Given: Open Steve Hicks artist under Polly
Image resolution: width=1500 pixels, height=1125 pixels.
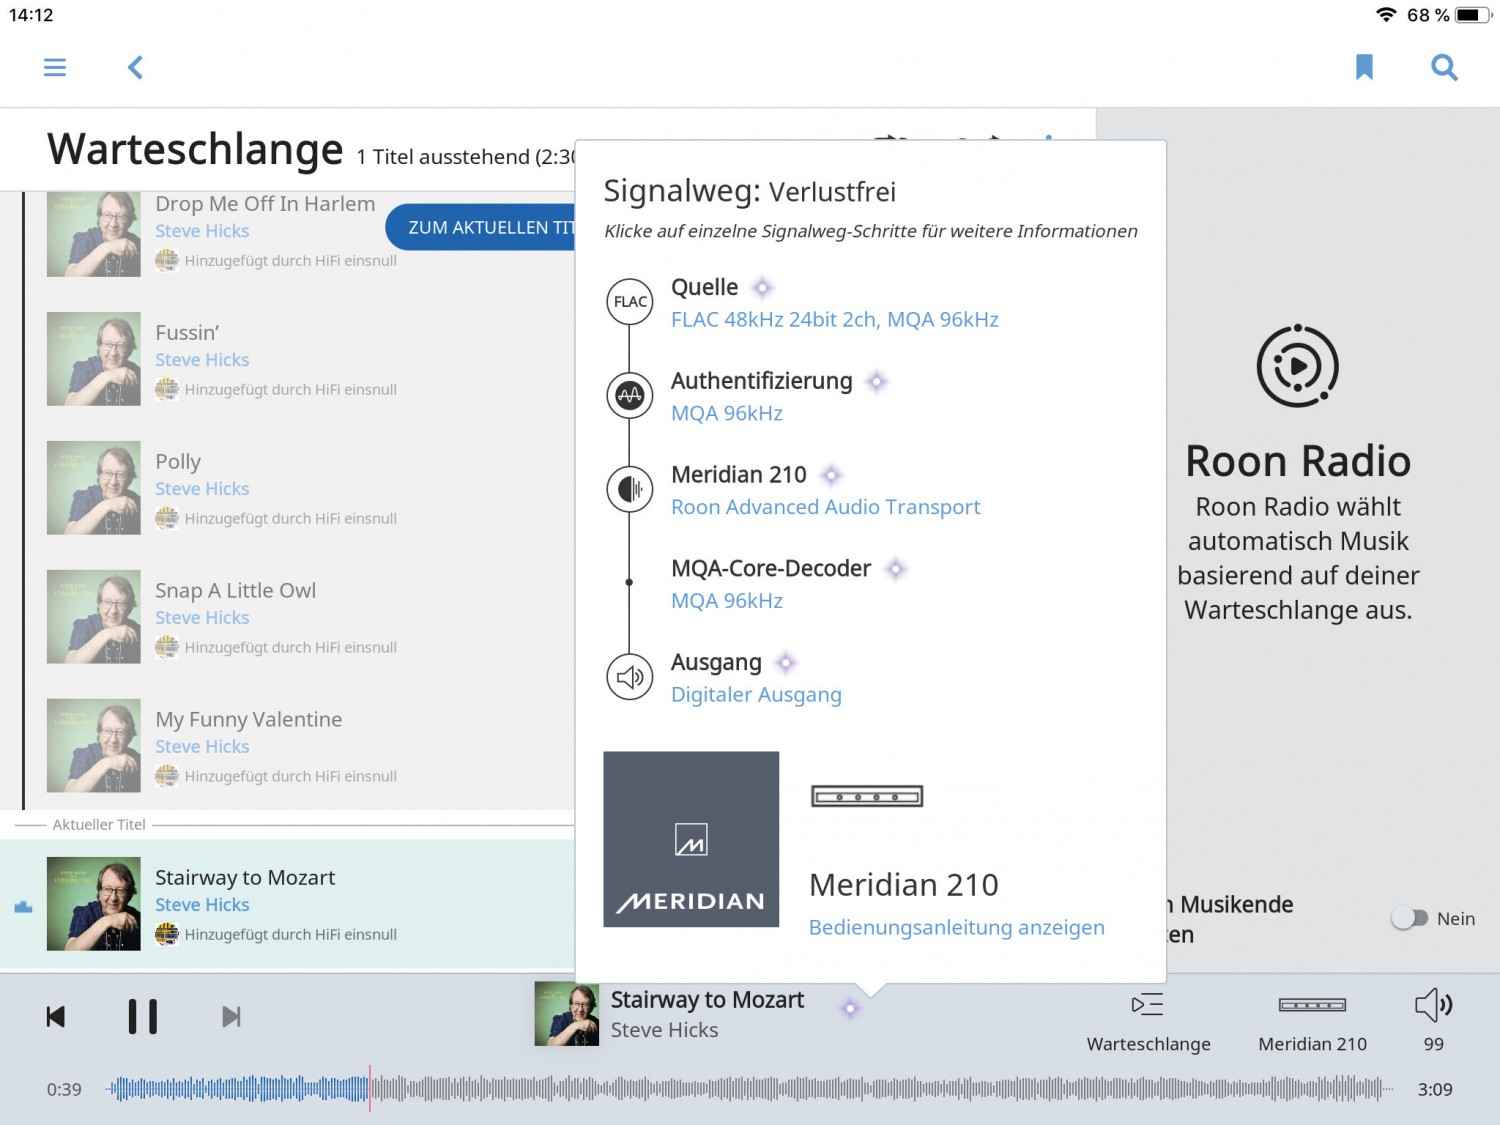Looking at the screenshot, I should click(202, 489).
